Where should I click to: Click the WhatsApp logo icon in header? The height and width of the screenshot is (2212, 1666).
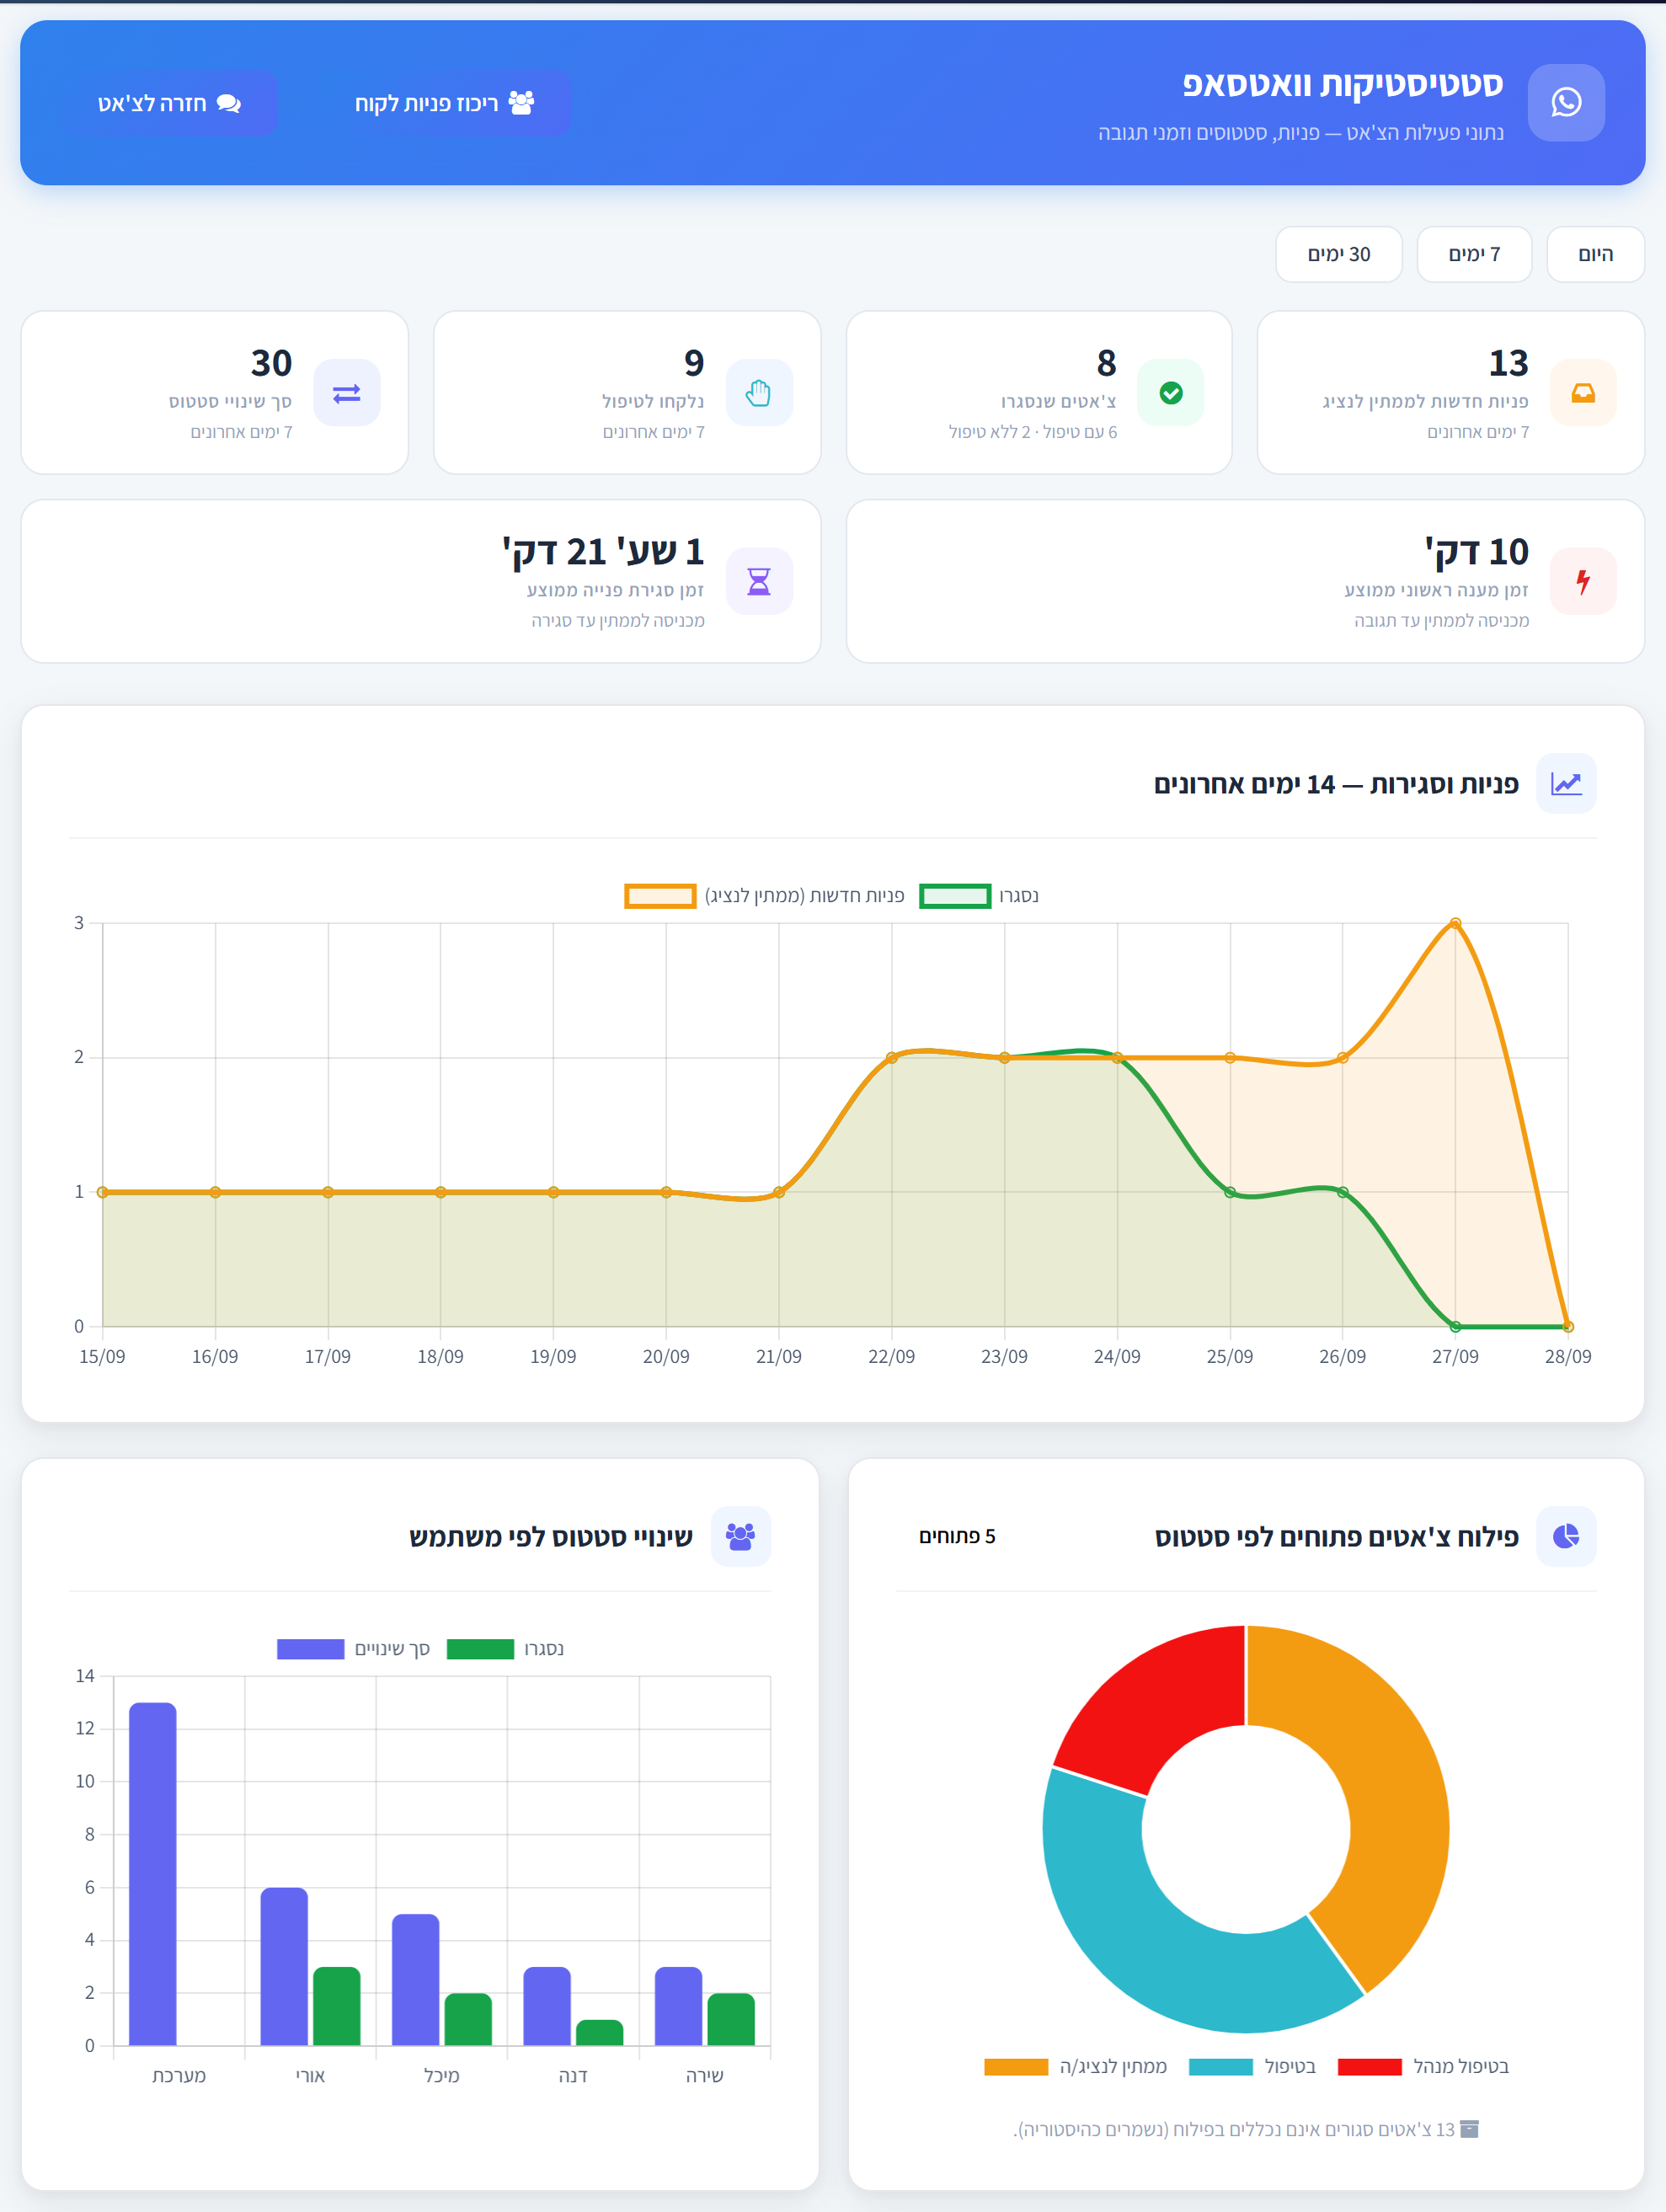click(x=1566, y=102)
